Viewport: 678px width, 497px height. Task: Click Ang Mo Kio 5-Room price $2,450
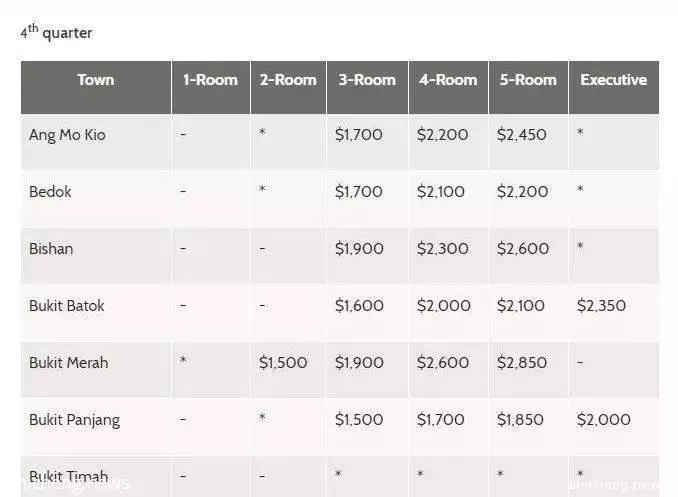coord(521,135)
